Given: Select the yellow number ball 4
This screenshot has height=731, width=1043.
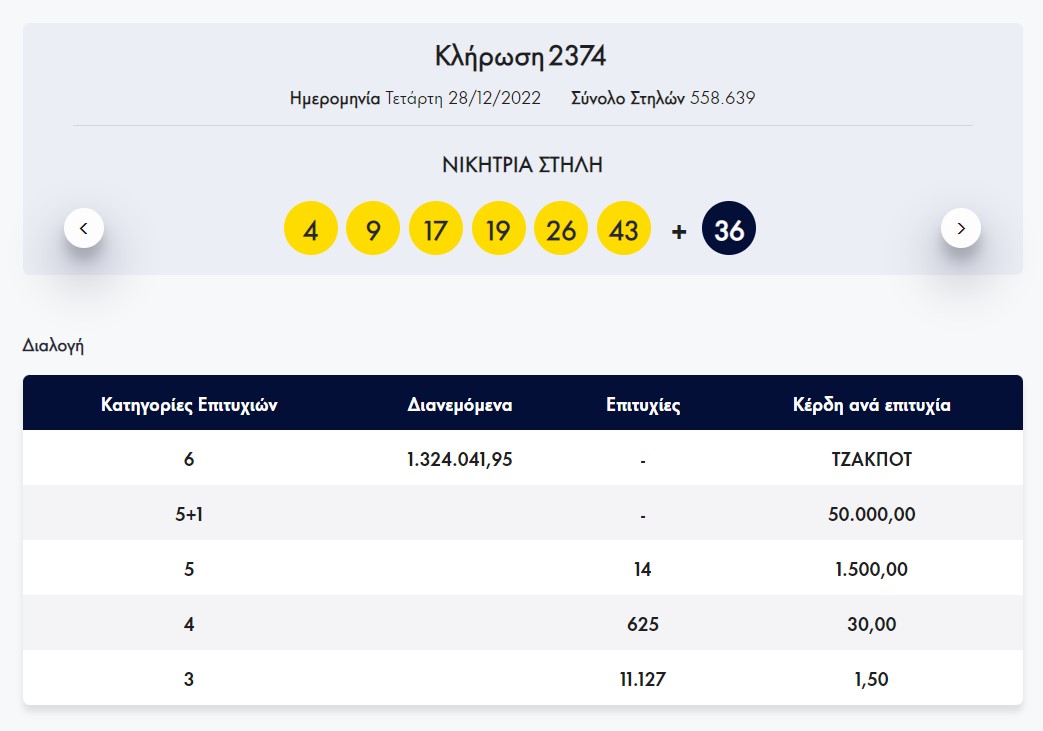Looking at the screenshot, I should point(311,228).
